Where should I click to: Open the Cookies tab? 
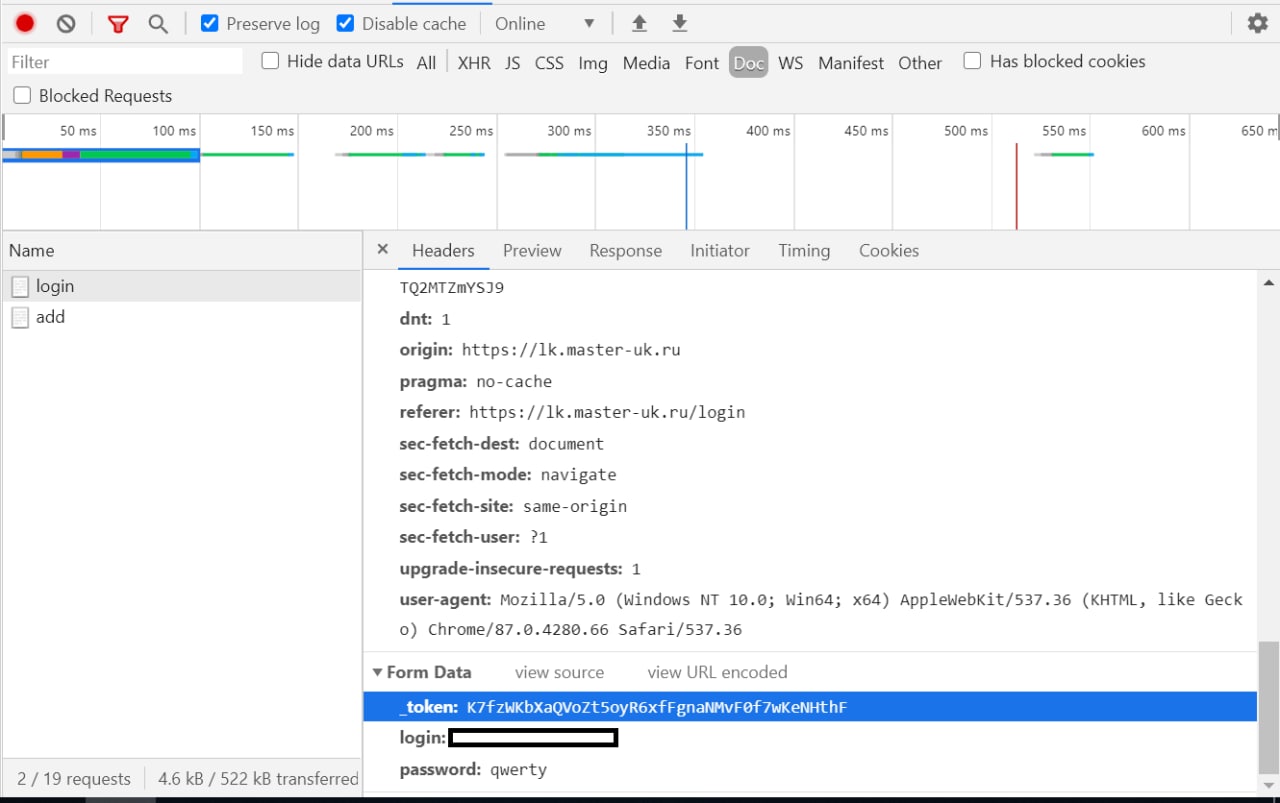[888, 251]
